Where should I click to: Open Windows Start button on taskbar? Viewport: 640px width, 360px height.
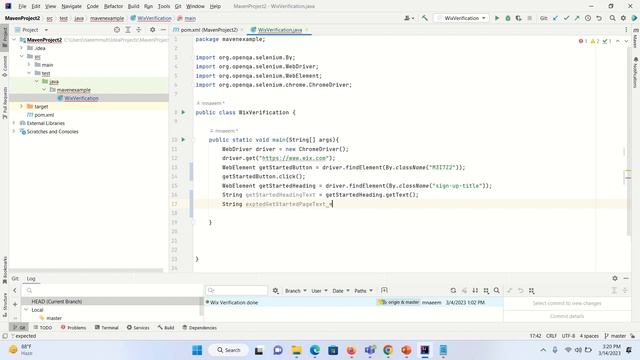(197, 350)
